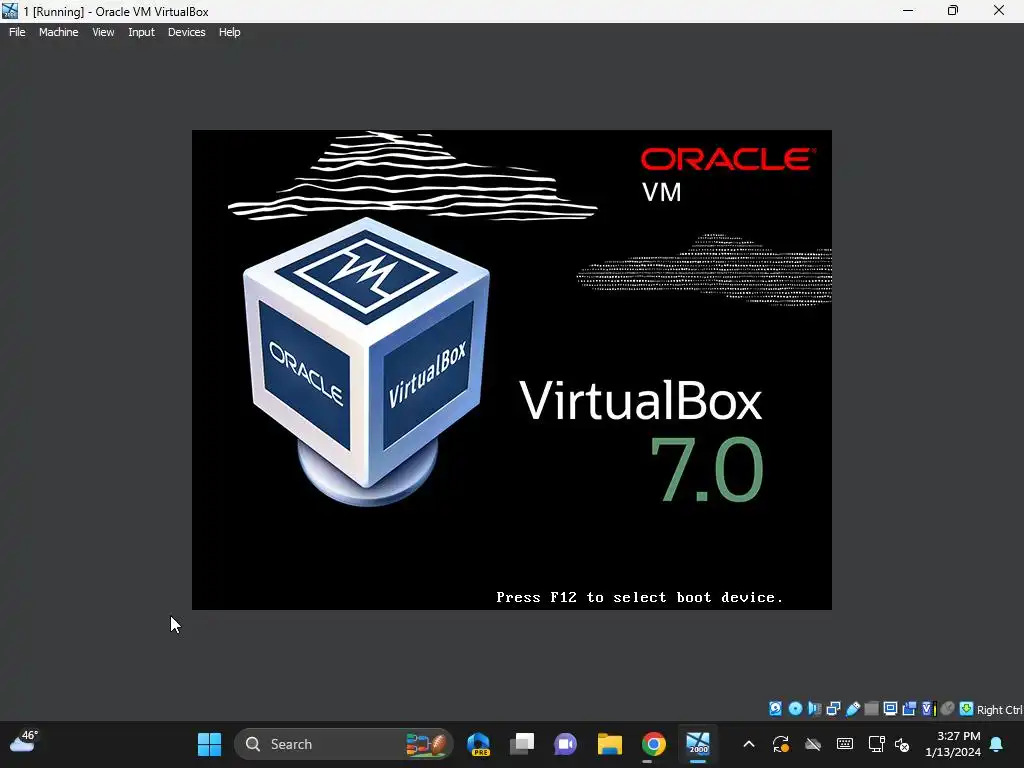Open the File menu
Viewport: 1024px width, 768px height.
coord(17,32)
